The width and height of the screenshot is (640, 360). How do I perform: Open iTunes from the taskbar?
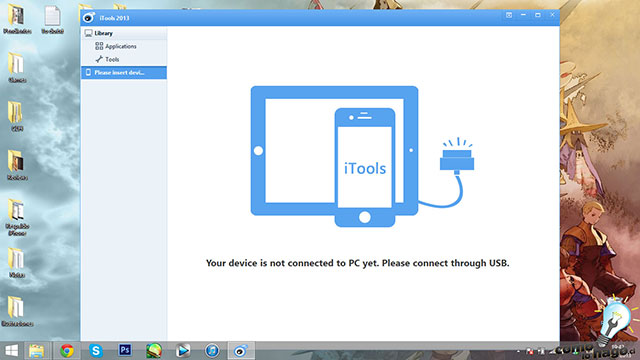coord(212,351)
